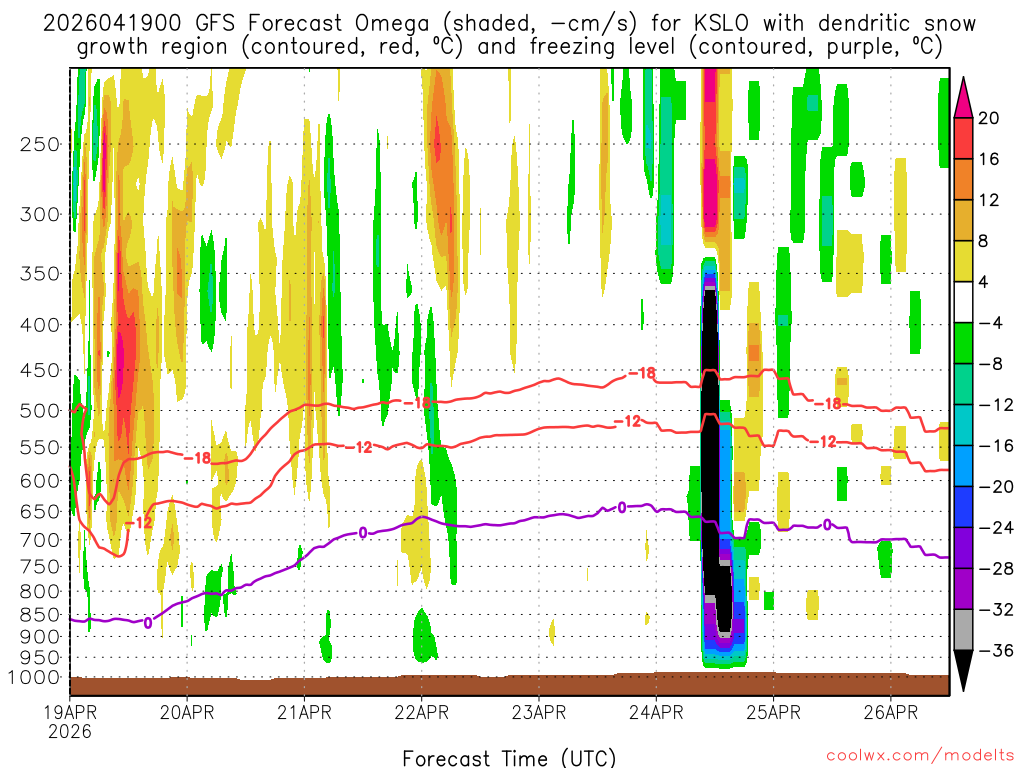Click the 25APR date label on the time axis
Image resolution: width=1024 pixels, height=768 pixels.
point(773,712)
